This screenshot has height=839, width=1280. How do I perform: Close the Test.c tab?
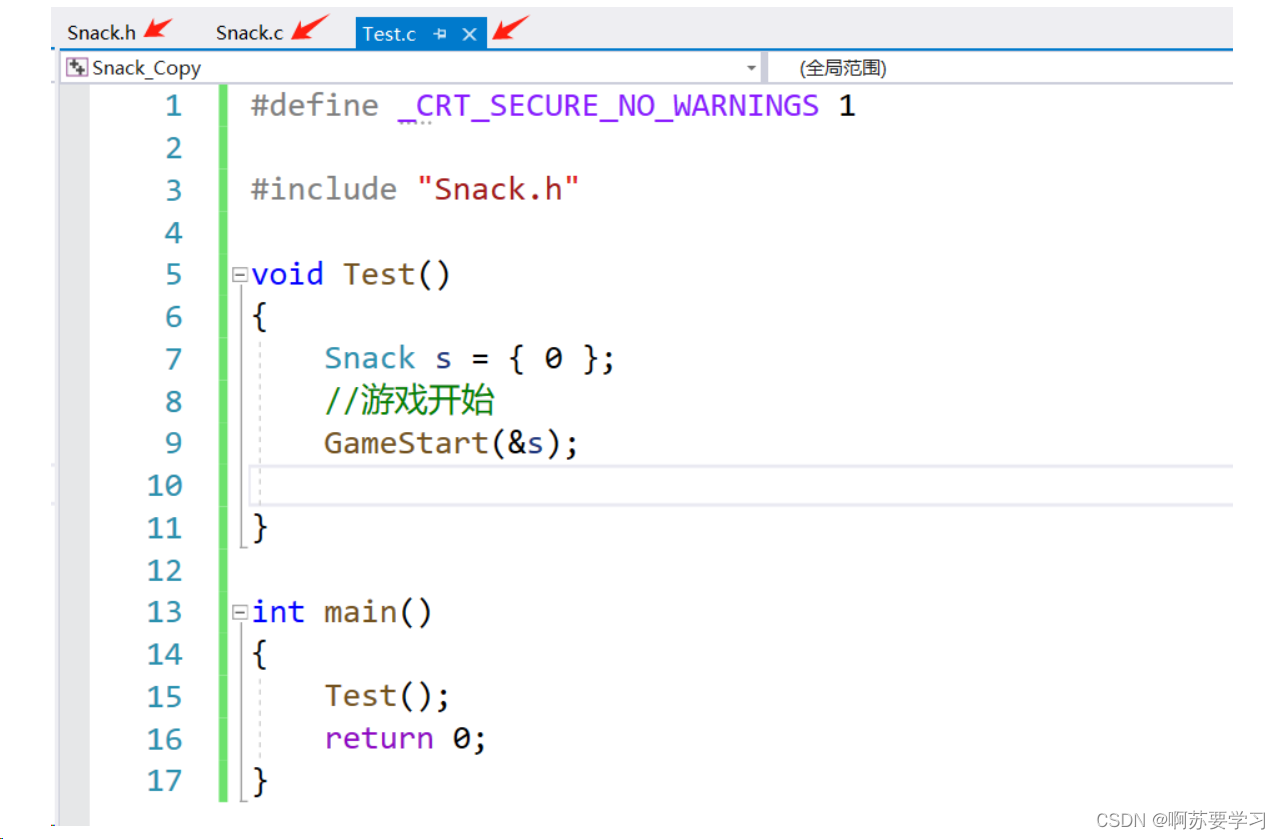(x=469, y=34)
